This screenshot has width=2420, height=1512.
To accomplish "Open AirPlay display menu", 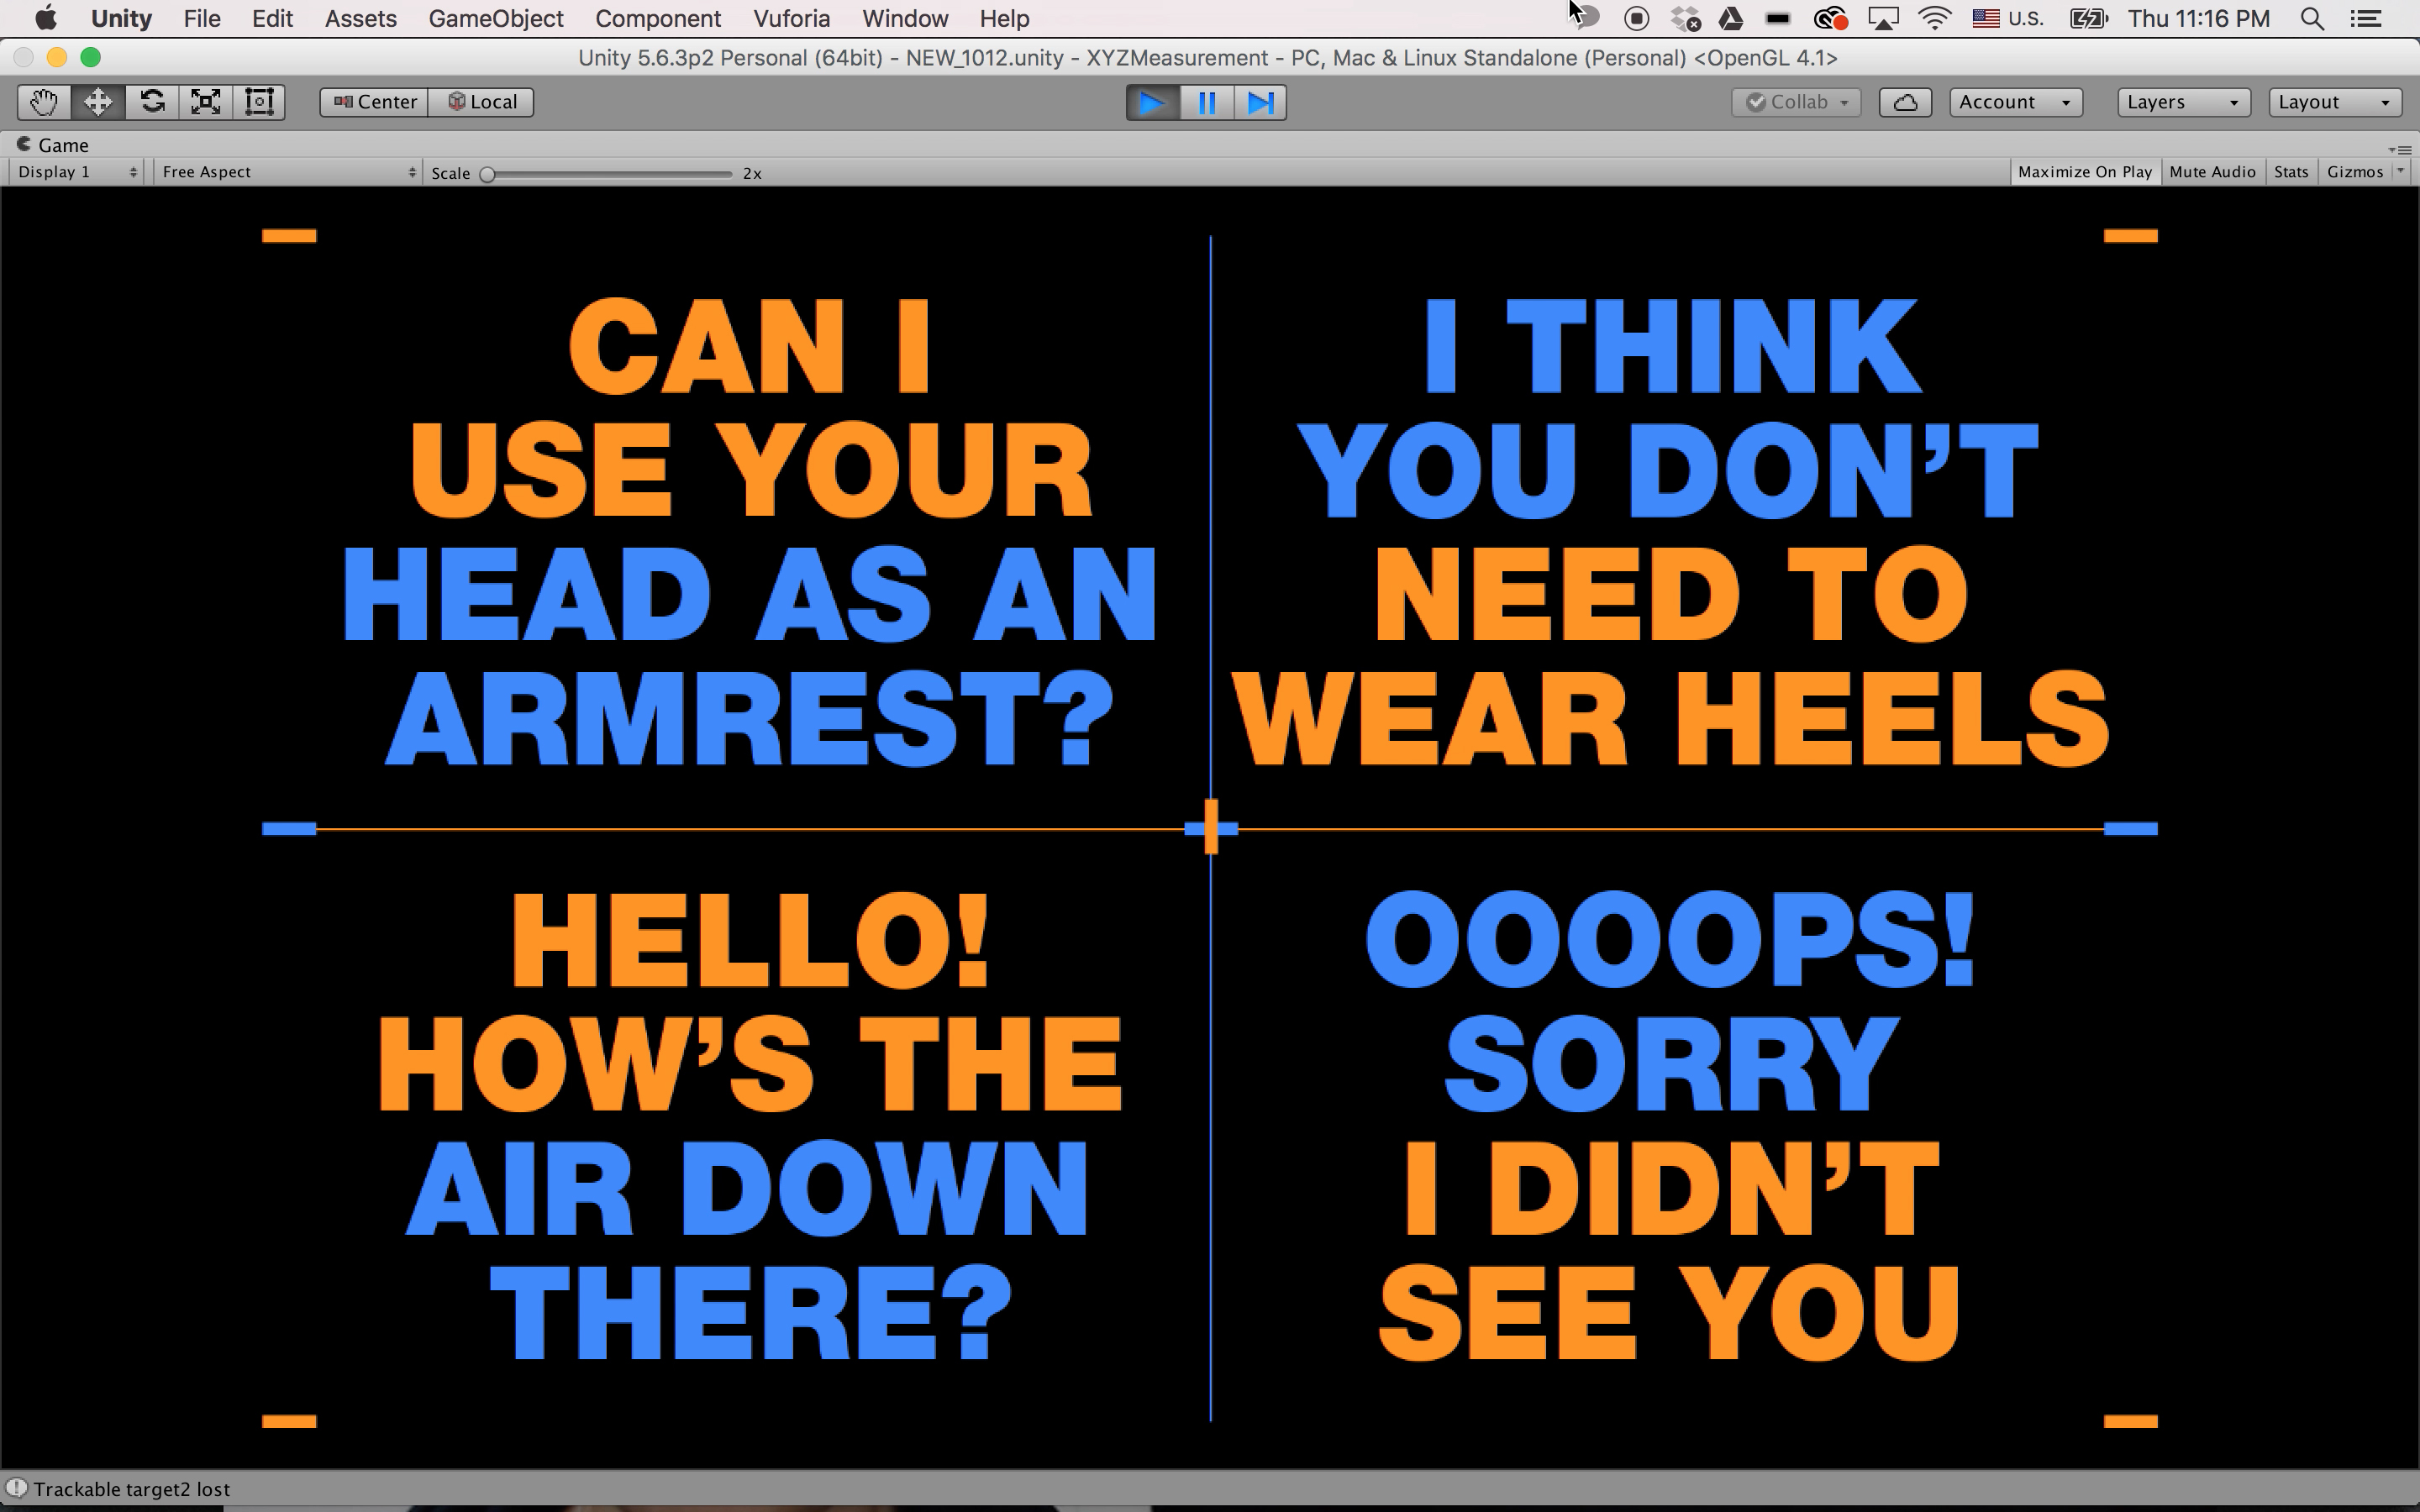I will [x=1884, y=18].
